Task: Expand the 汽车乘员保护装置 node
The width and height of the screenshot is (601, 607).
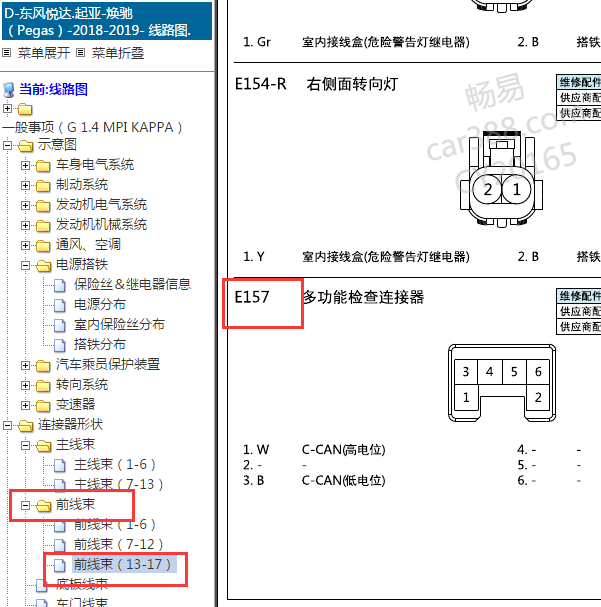Action: click(26, 365)
